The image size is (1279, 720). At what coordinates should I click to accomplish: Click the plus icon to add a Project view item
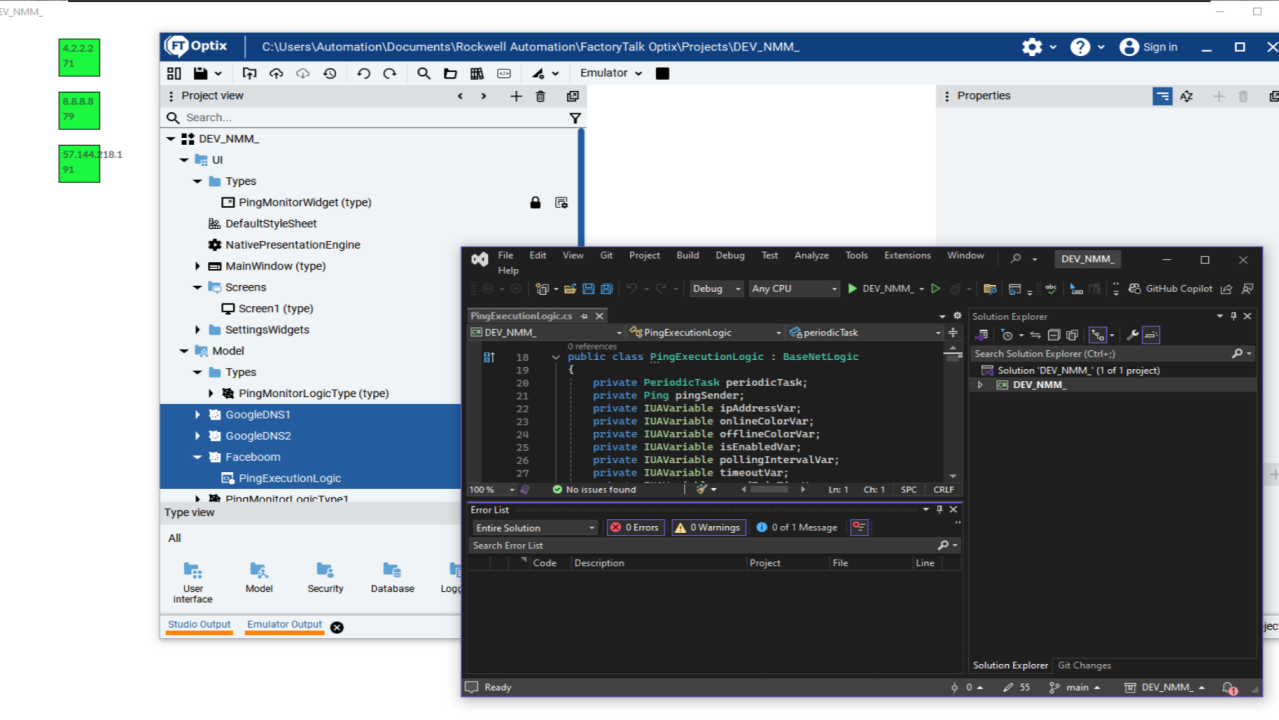click(516, 96)
